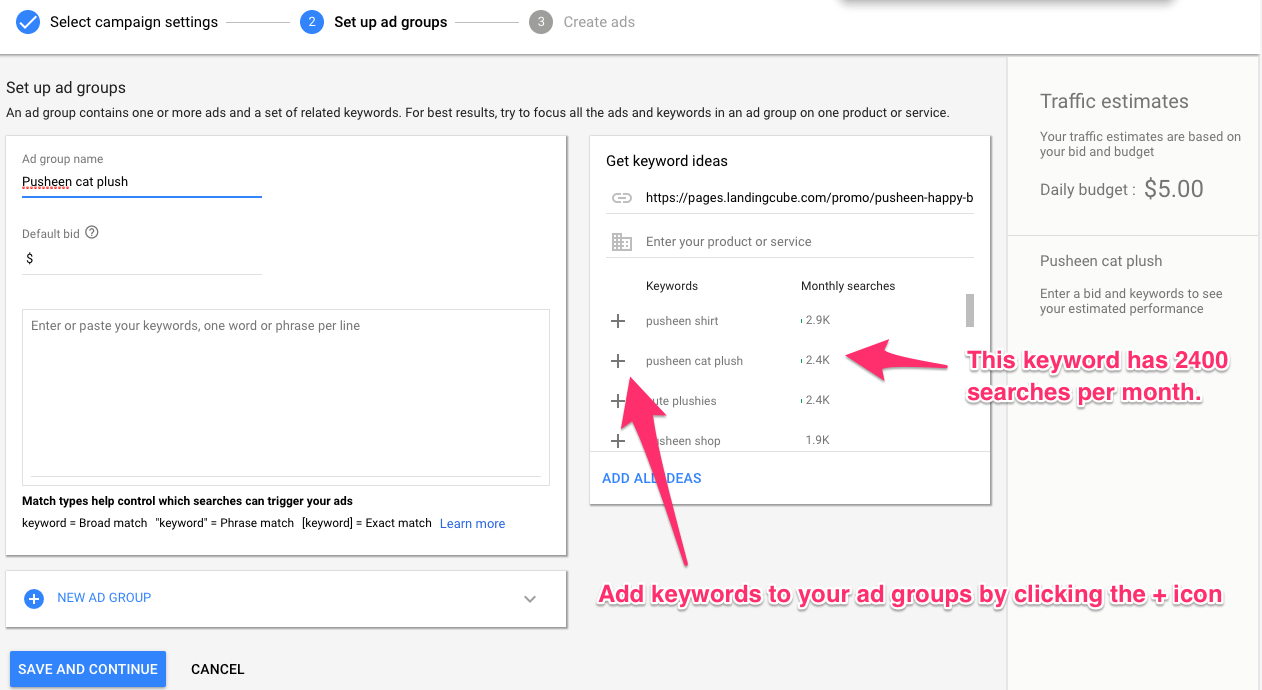Screen dimensions: 1262x690
Task: Click the plus icon beside pusheen shirt
Action: coord(618,321)
